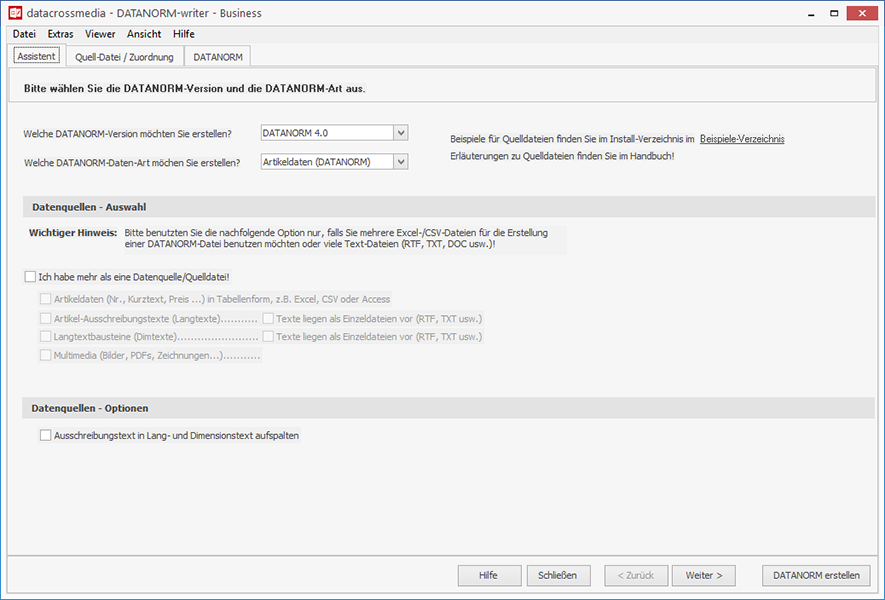Click the datacrossmedia app icon in title bar

tap(15, 13)
